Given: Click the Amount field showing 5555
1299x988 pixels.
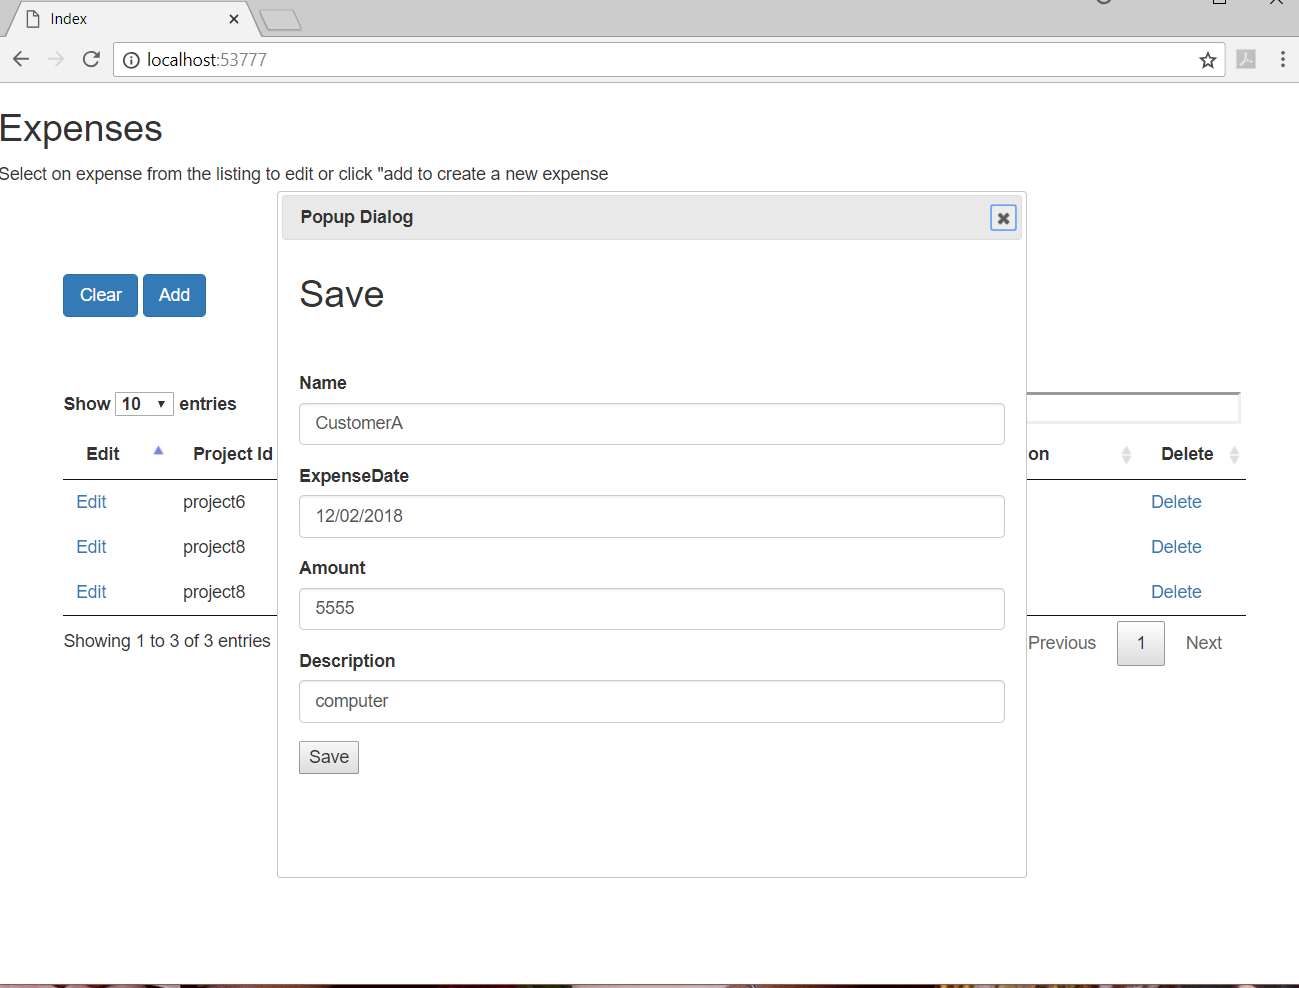Looking at the screenshot, I should pyautogui.click(x=652, y=609).
